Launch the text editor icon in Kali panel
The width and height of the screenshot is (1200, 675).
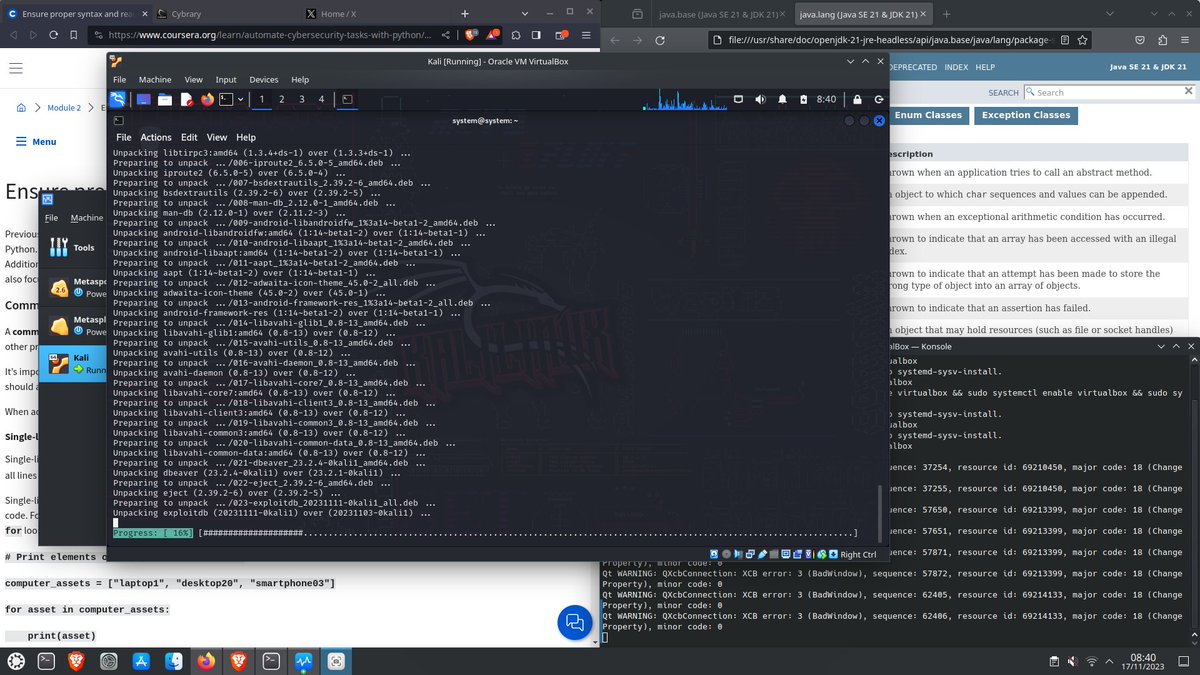coord(187,99)
